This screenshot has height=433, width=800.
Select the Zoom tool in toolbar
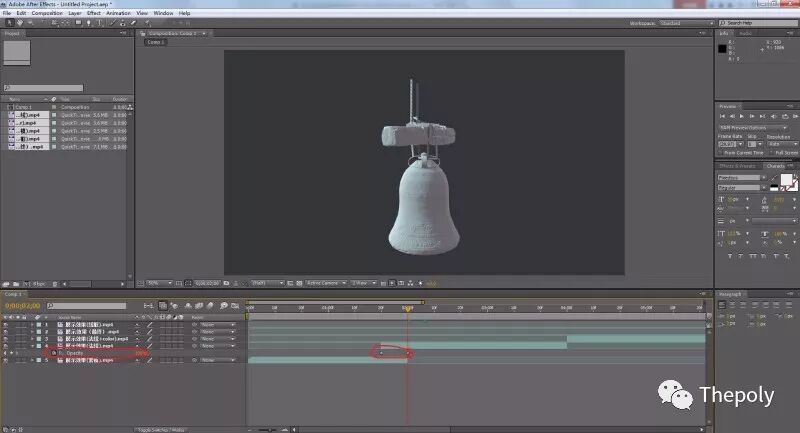click(x=30, y=23)
